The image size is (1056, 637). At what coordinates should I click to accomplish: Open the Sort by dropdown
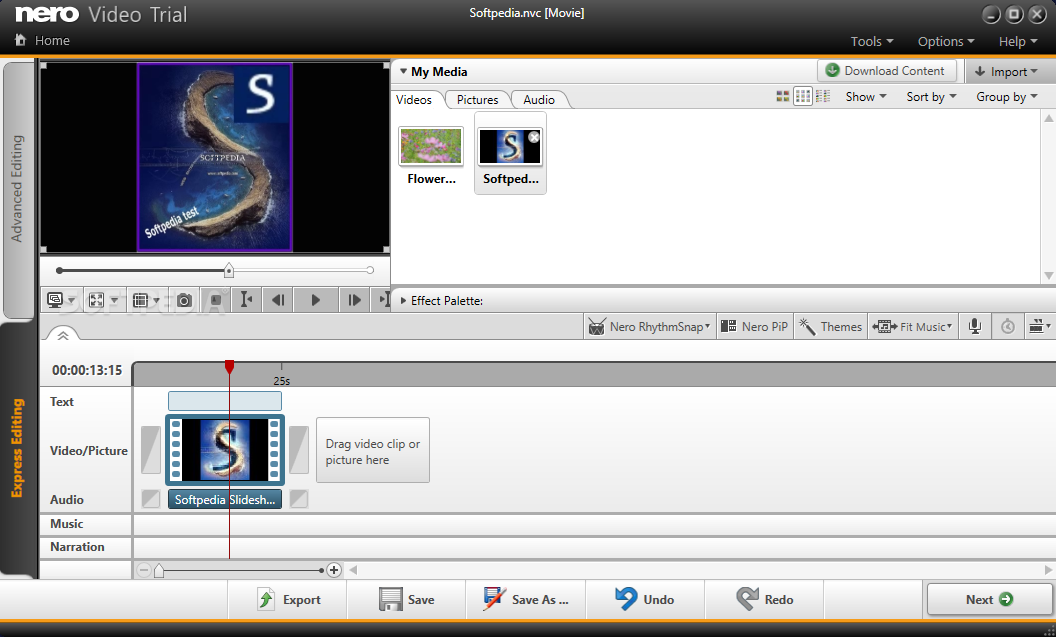click(931, 96)
